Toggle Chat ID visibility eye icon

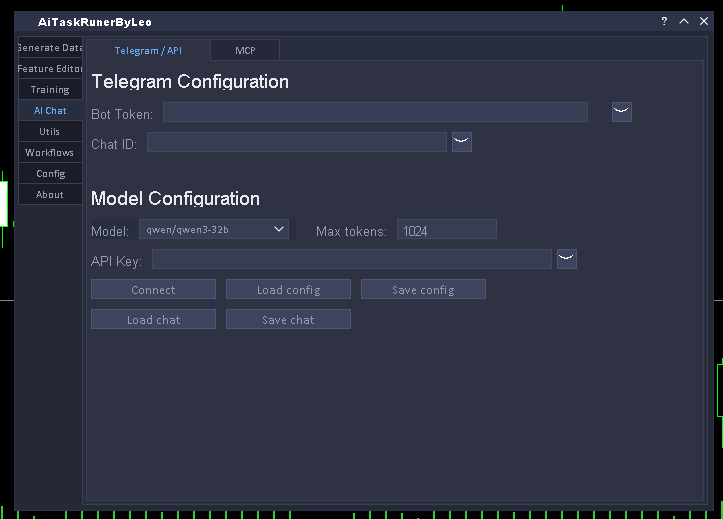click(x=461, y=142)
